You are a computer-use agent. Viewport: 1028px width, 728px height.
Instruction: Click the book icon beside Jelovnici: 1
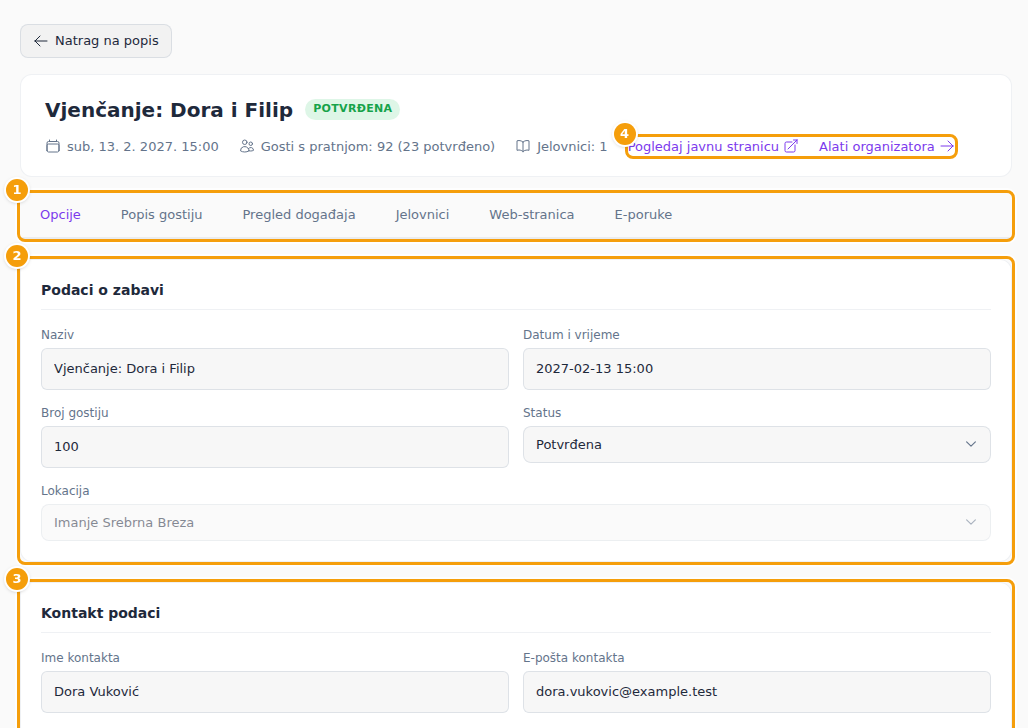(523, 146)
